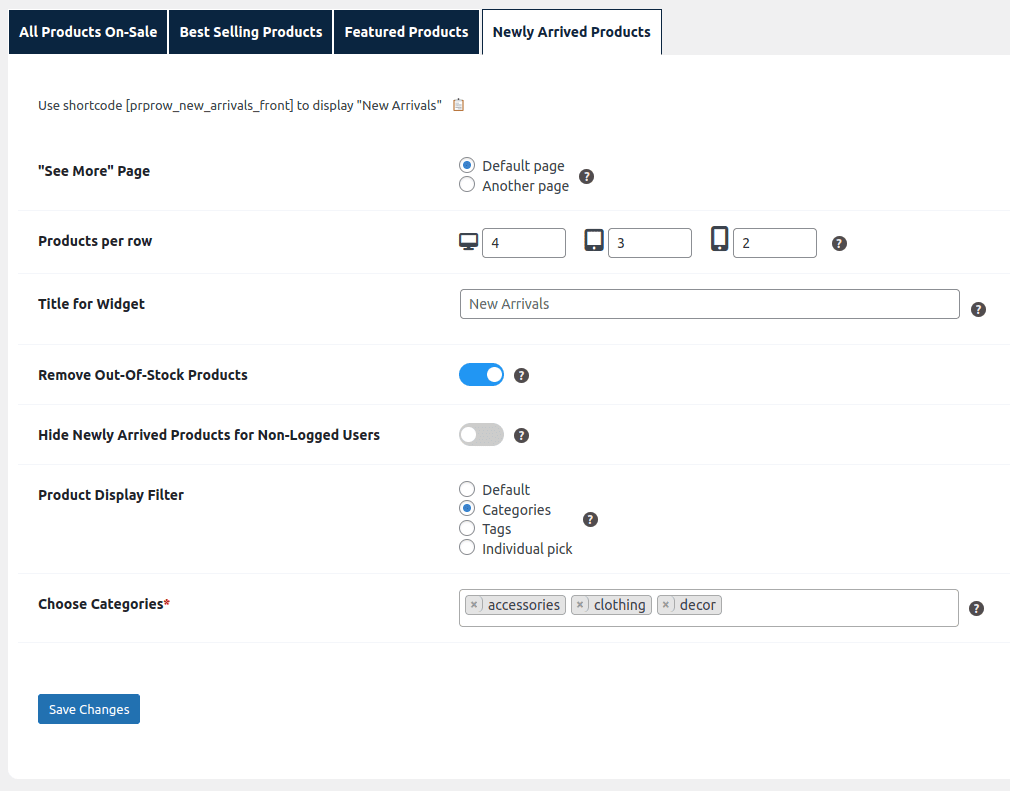Select the Another page radio option

pyautogui.click(x=467, y=185)
